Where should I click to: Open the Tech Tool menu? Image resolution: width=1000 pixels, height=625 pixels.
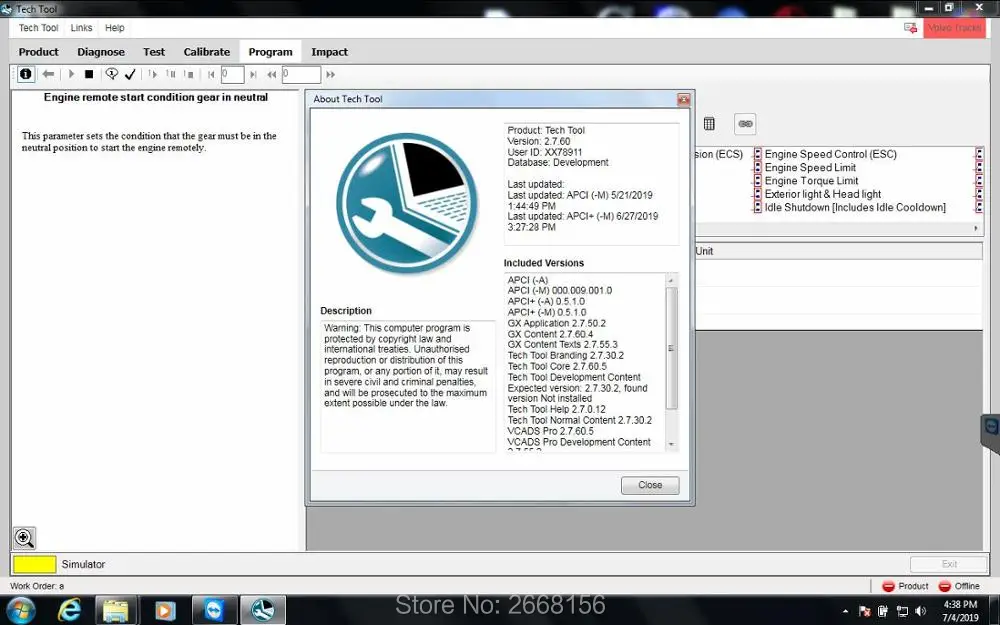point(38,28)
